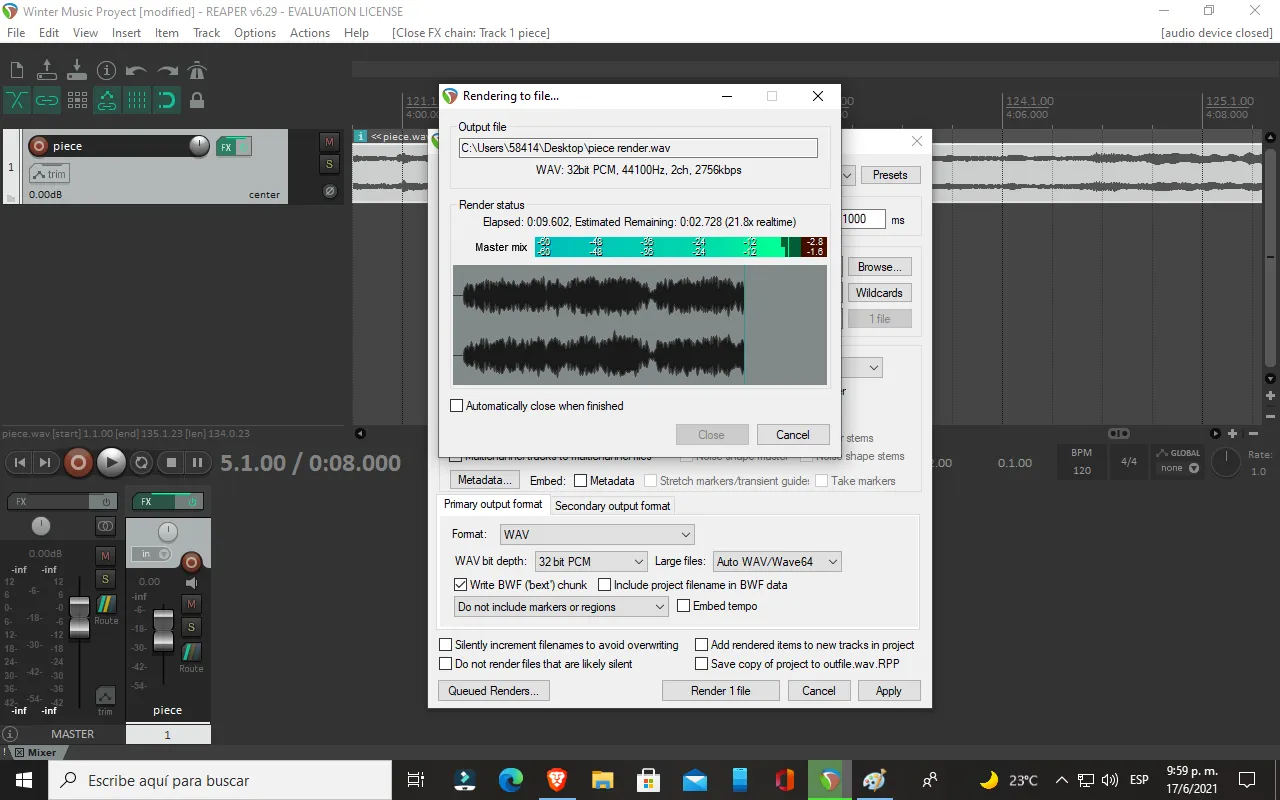The width and height of the screenshot is (1280, 800).
Task: Toggle the locking padlock icon
Action: click(x=197, y=100)
